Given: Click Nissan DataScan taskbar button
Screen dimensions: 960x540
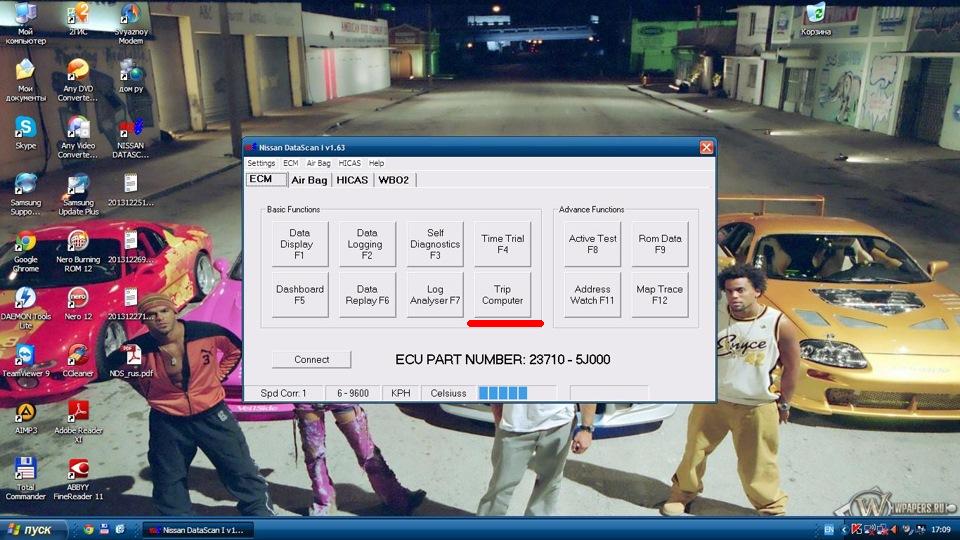Looking at the screenshot, I should pyautogui.click(x=197, y=530).
